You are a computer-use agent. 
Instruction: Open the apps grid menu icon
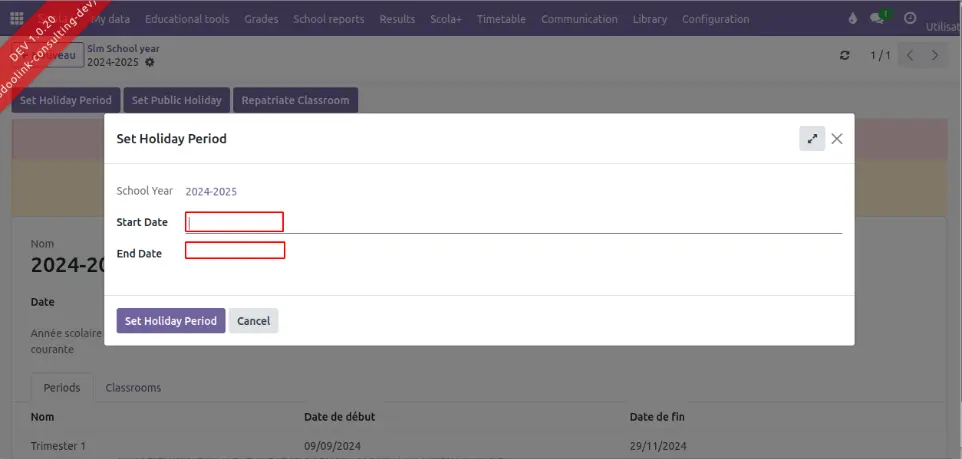[x=17, y=19]
